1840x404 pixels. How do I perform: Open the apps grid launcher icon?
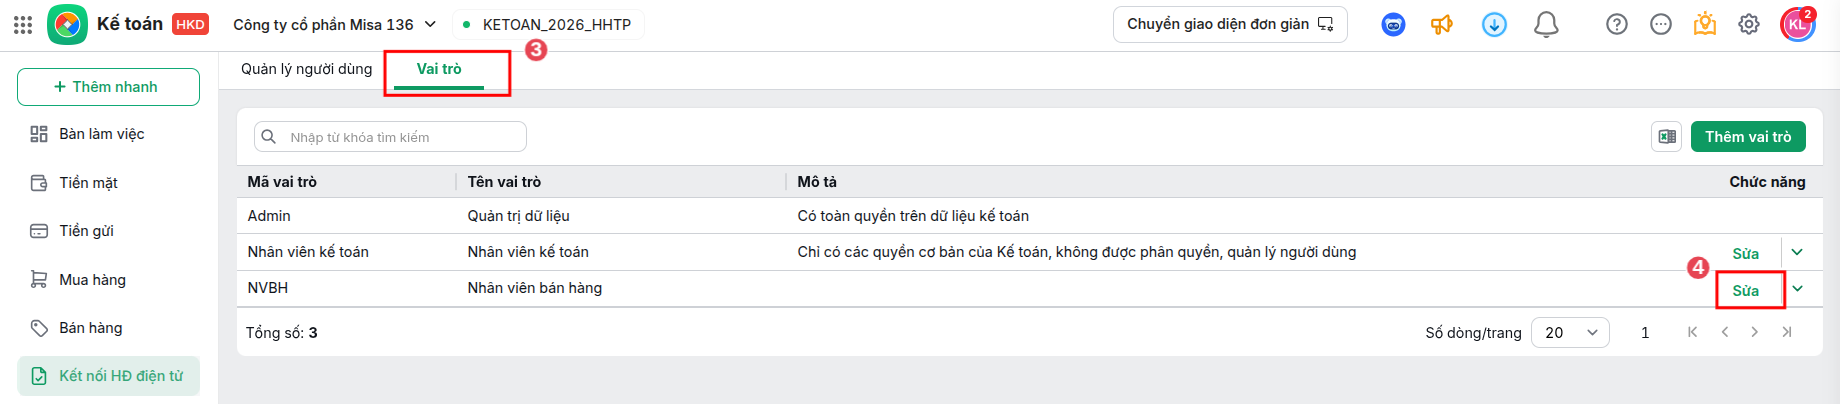pos(23,25)
